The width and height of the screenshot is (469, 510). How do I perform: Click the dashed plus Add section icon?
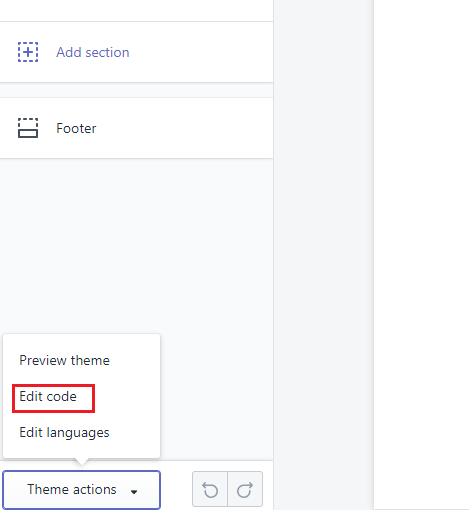[28, 52]
